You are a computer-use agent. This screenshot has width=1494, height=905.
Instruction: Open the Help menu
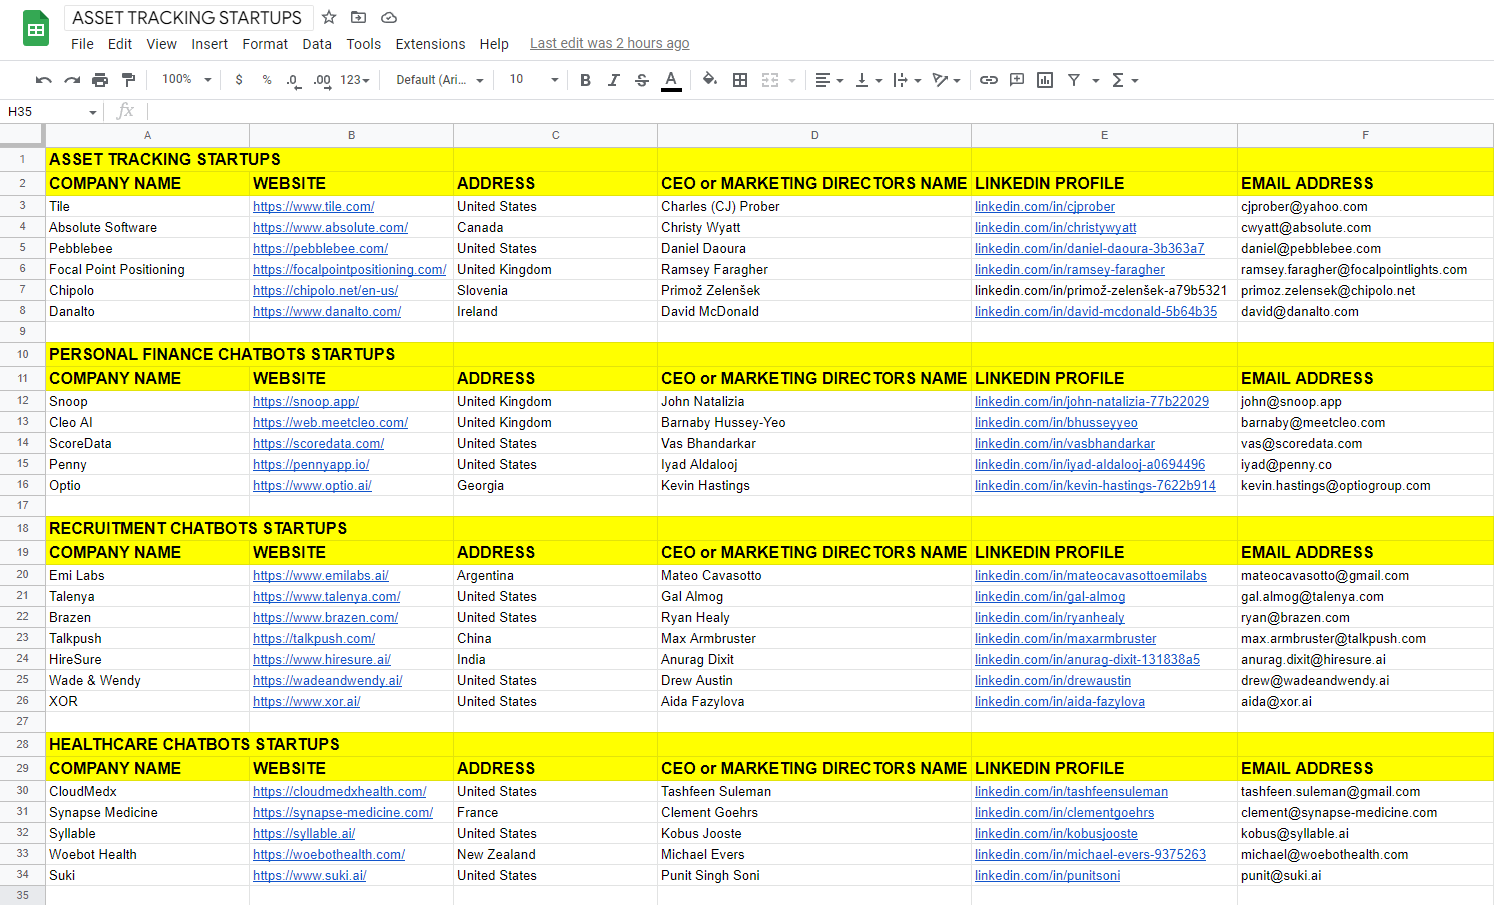[x=494, y=44]
